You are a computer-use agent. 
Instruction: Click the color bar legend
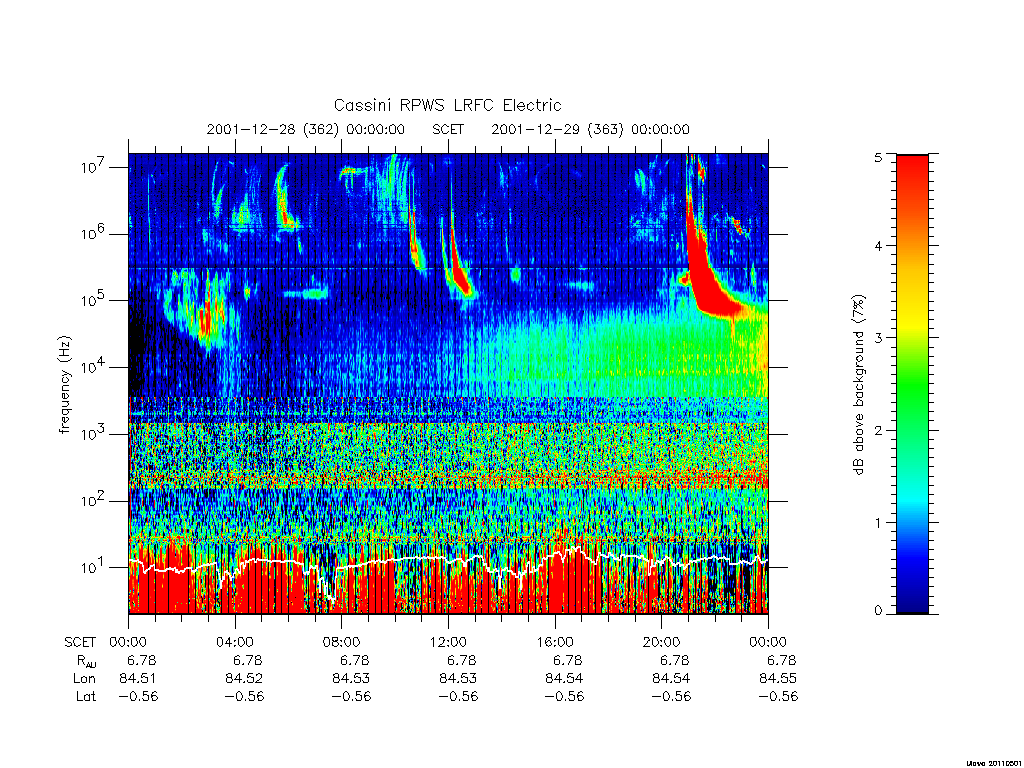(x=912, y=384)
